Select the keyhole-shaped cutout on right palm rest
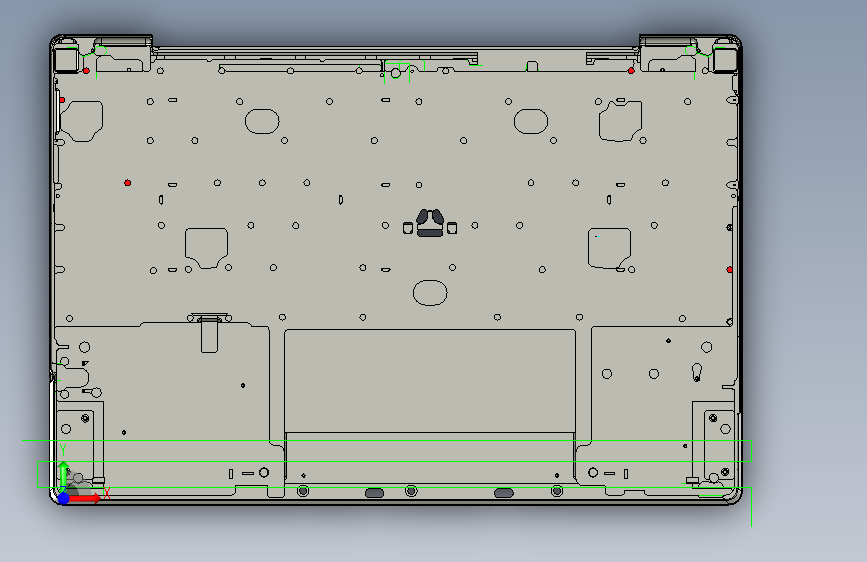Screen dimensions: 867x562 coord(697,372)
